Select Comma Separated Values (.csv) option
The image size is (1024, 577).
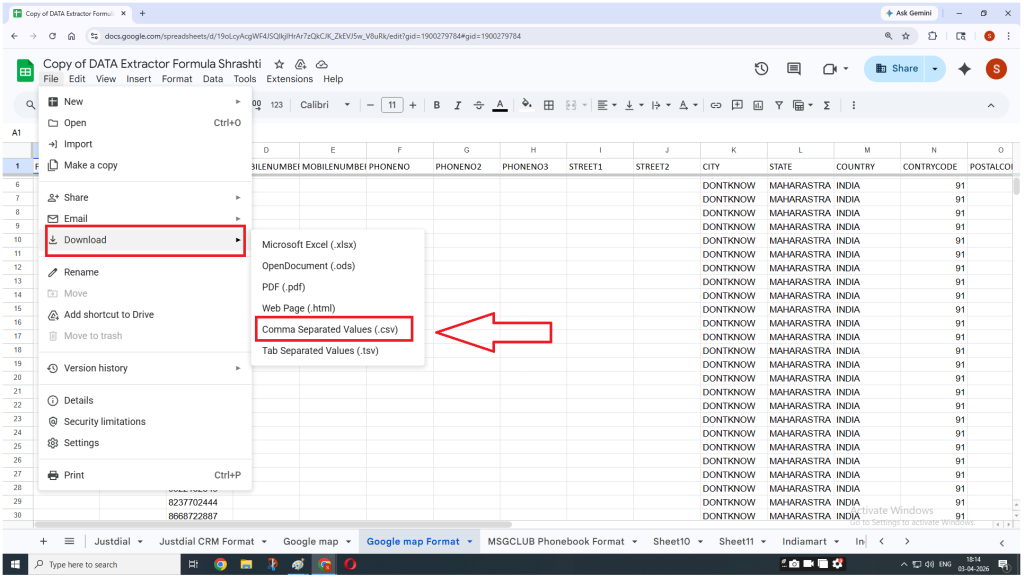[329, 330]
